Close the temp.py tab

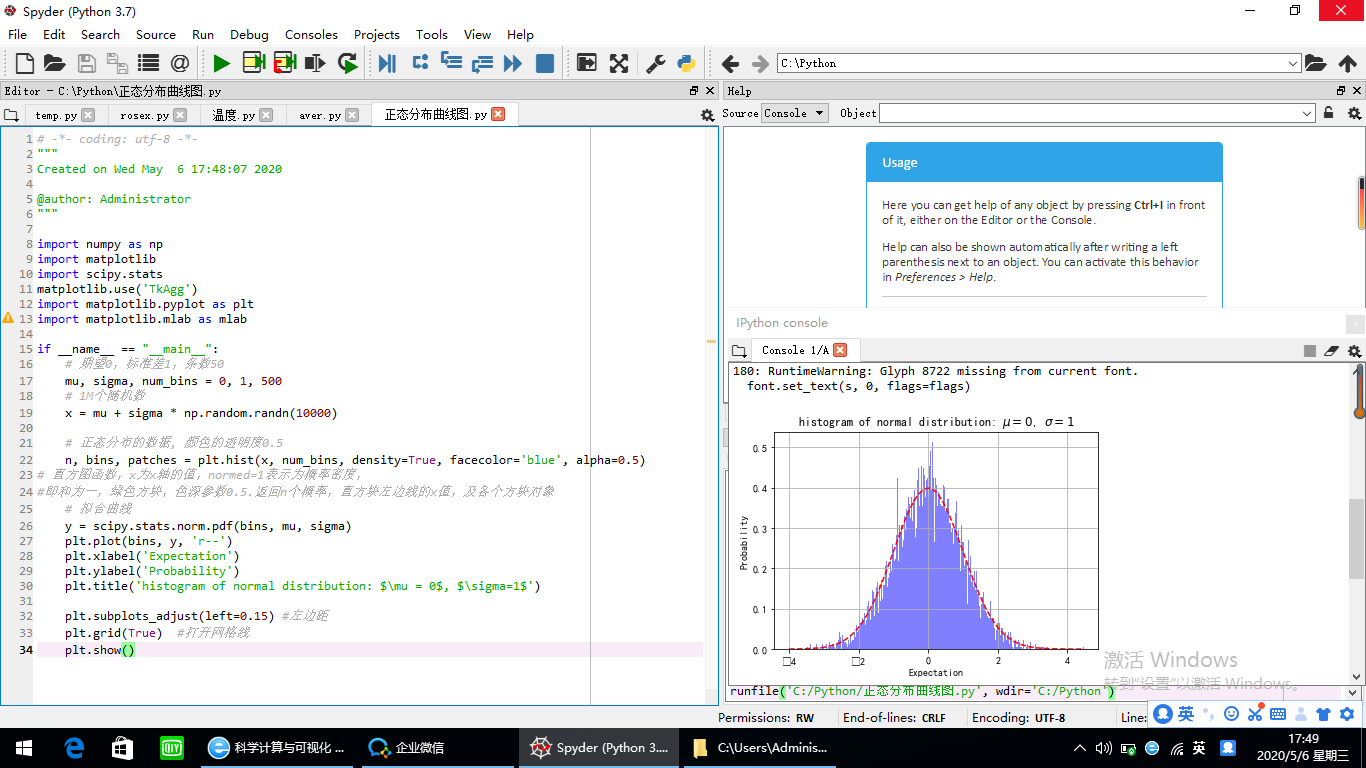pos(88,115)
